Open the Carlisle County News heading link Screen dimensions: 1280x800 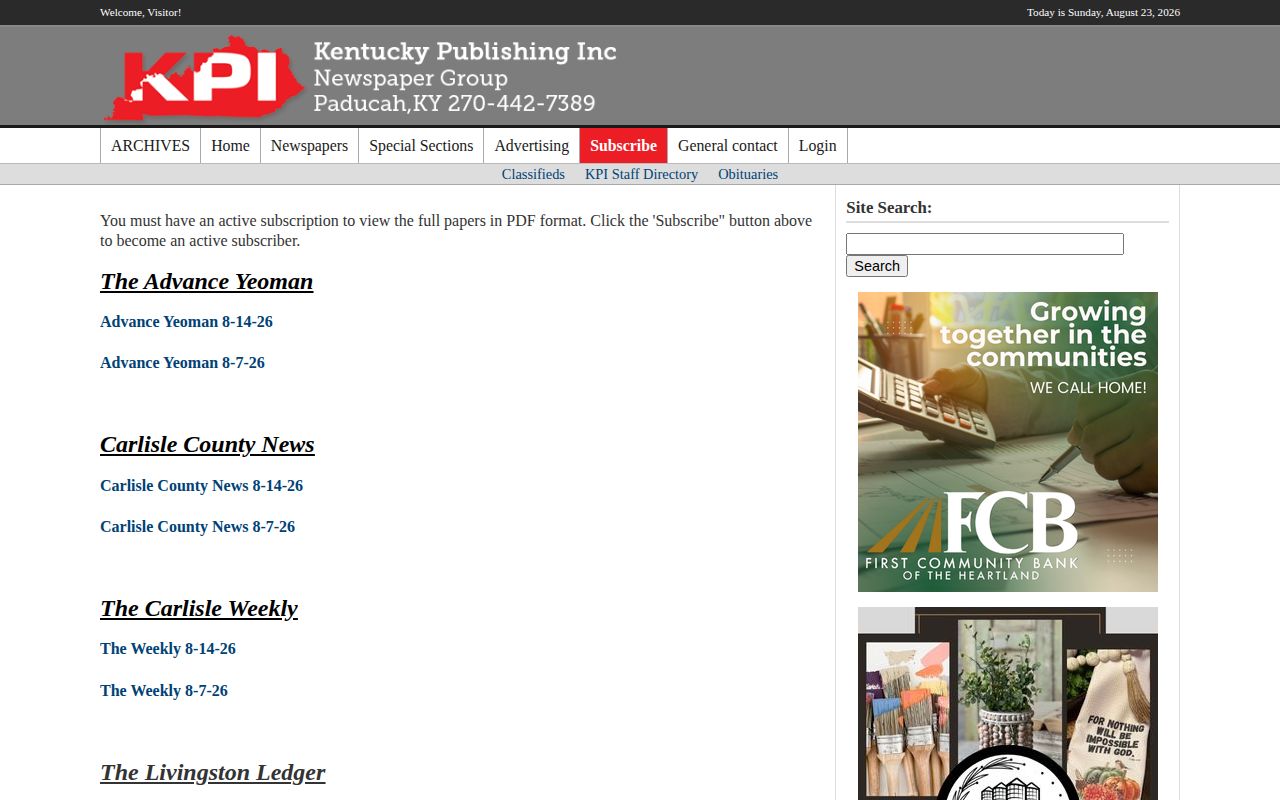pyautogui.click(x=207, y=445)
